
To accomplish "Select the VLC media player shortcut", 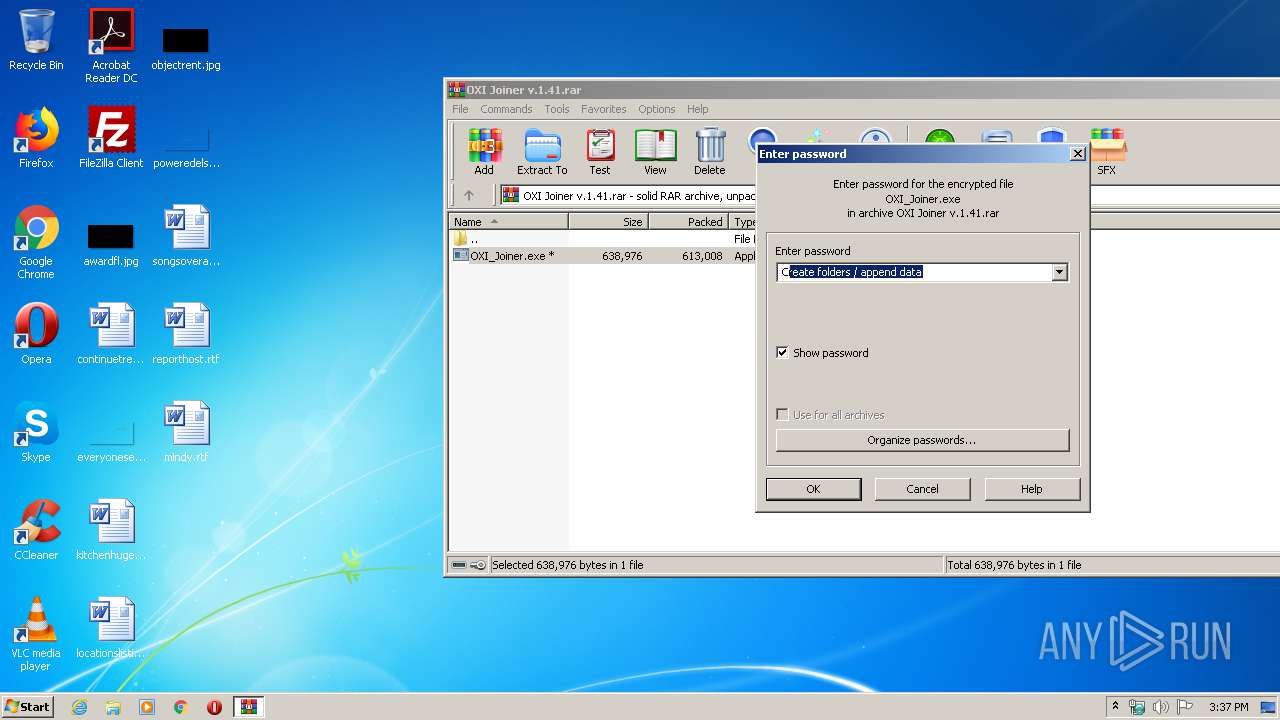I will 36,634.
